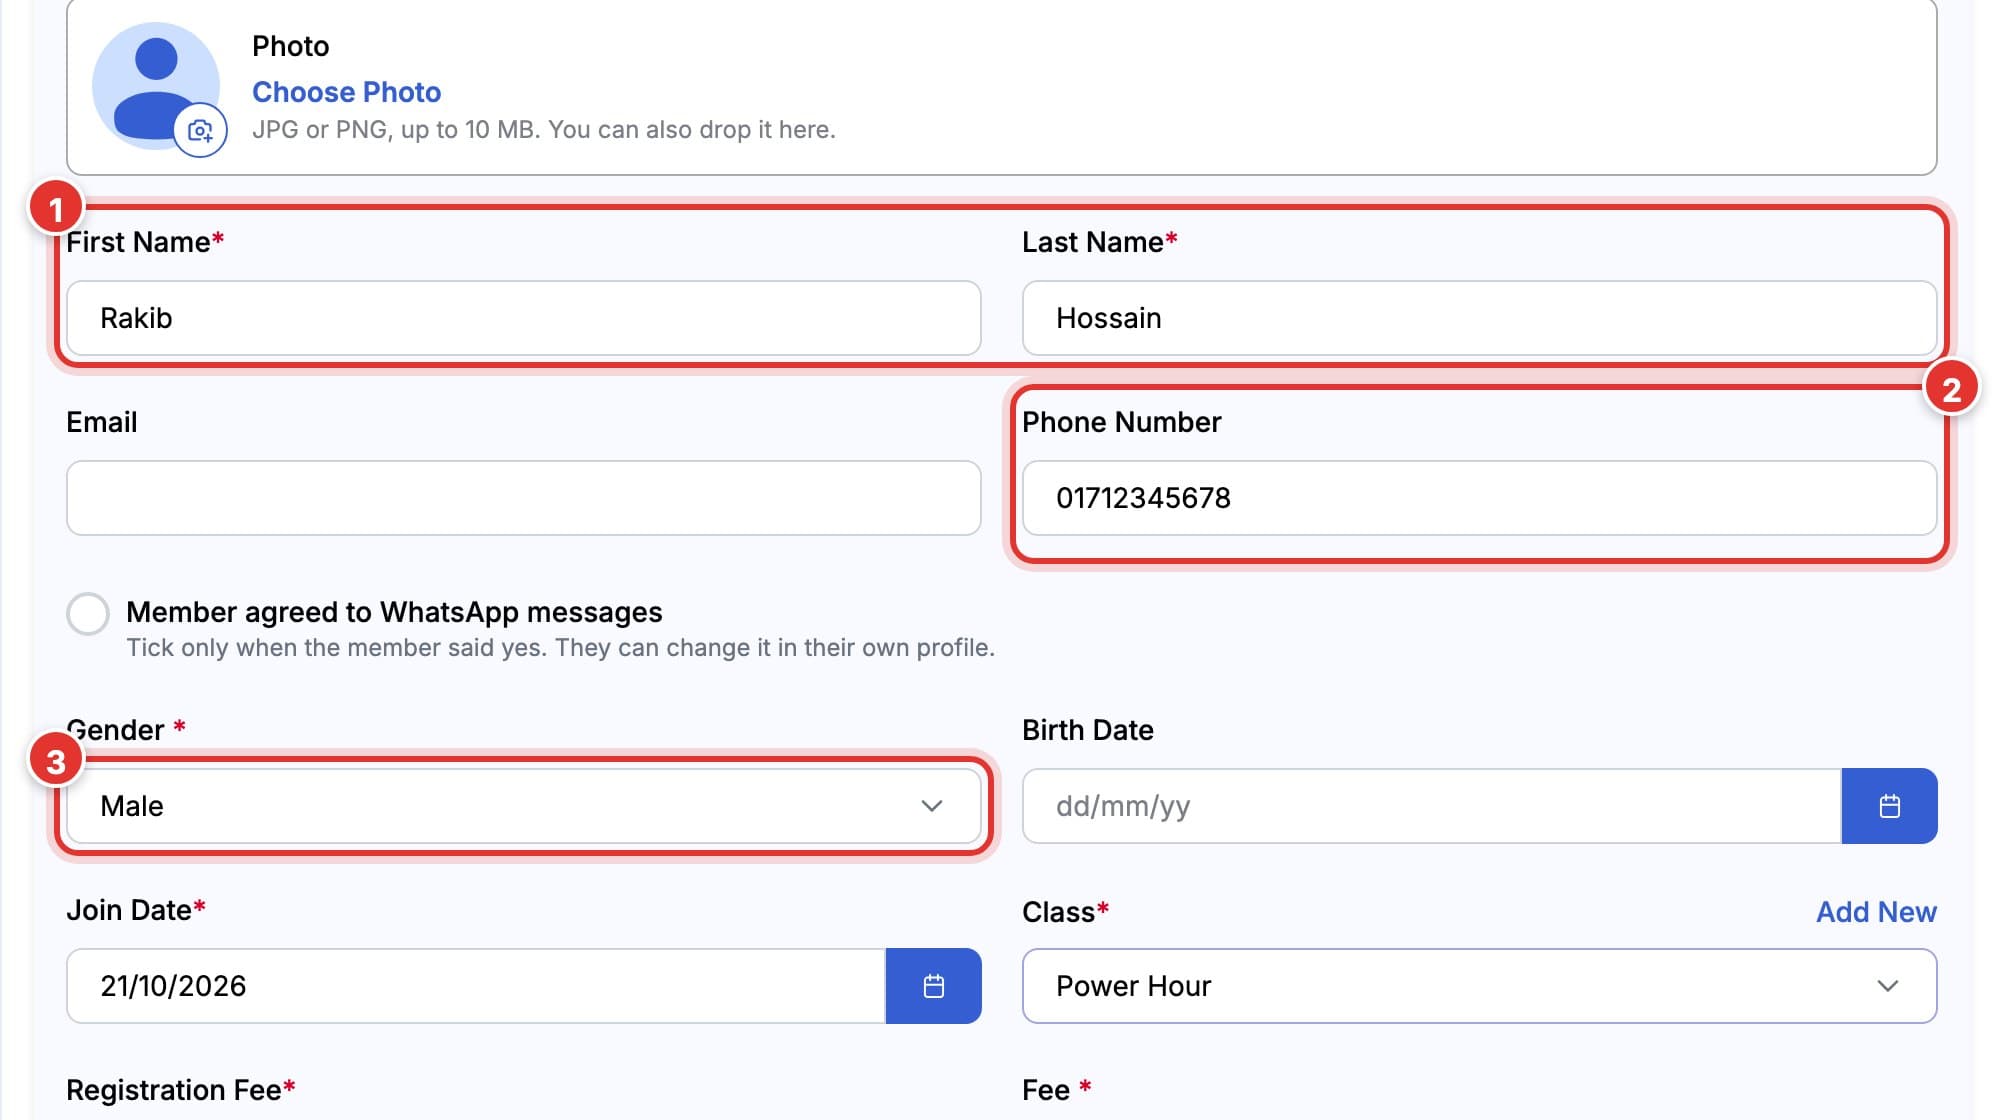Click the JPG or PNG upload hint text
Image resolution: width=2000 pixels, height=1120 pixels.
tap(544, 130)
